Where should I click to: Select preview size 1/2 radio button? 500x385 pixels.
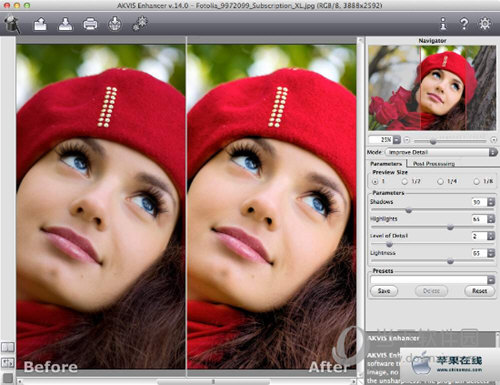pyautogui.click(x=404, y=181)
